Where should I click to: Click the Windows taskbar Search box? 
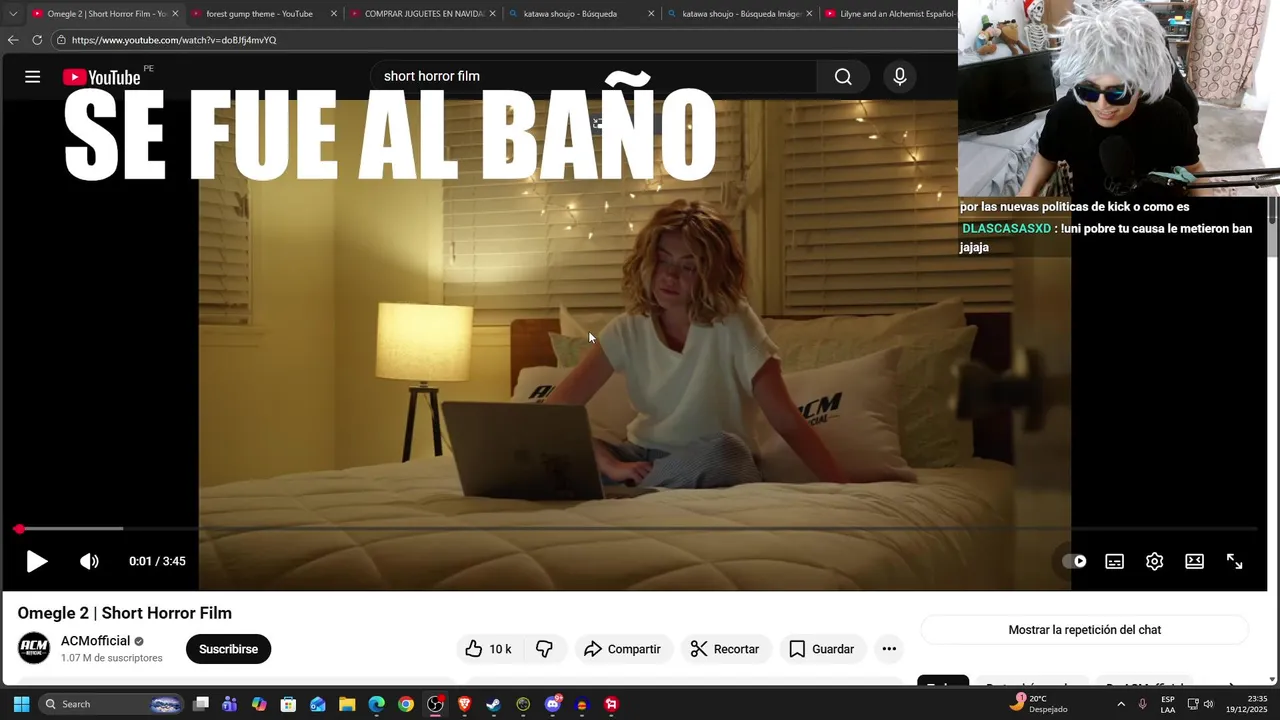point(112,704)
